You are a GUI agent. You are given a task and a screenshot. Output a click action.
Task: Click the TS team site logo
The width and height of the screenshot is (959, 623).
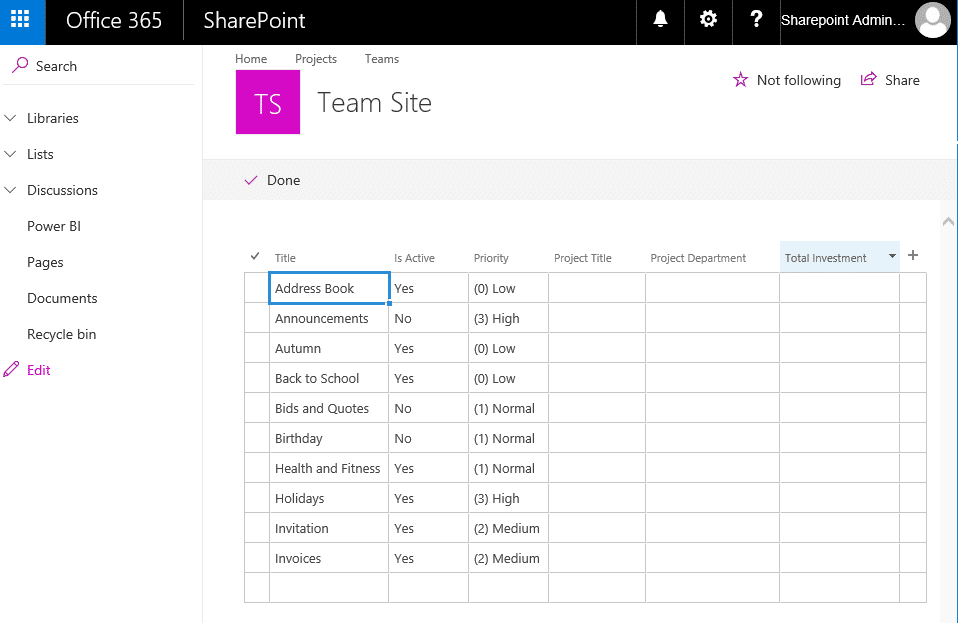pos(267,102)
